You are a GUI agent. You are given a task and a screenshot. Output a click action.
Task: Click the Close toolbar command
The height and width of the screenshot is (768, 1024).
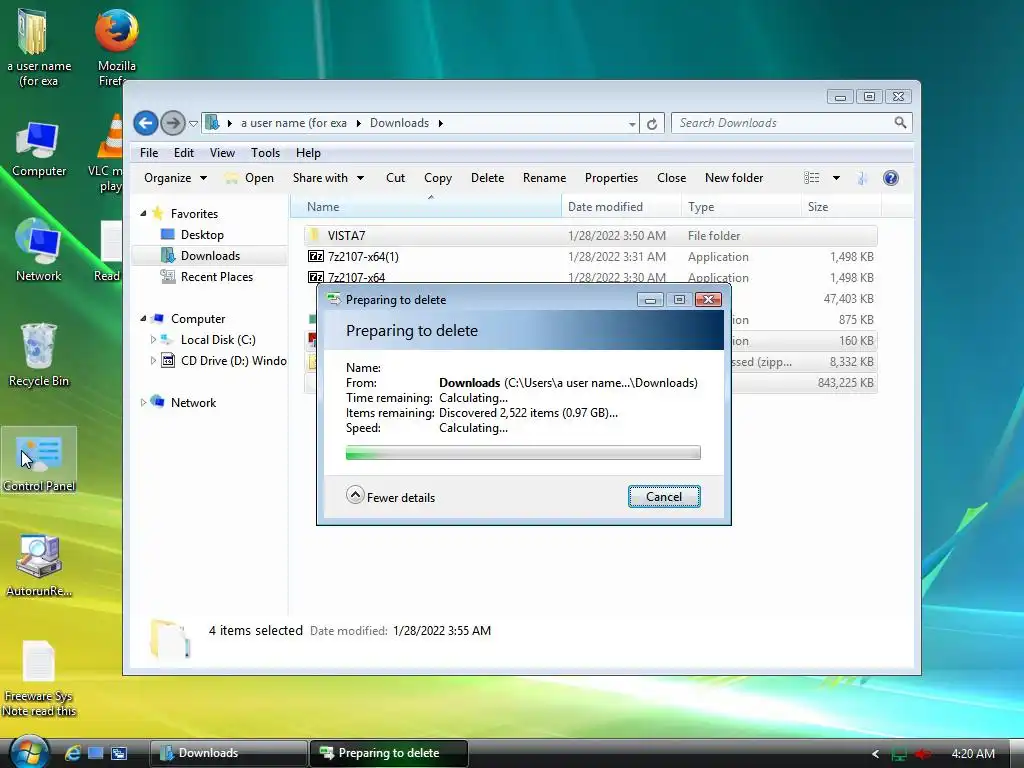click(671, 178)
